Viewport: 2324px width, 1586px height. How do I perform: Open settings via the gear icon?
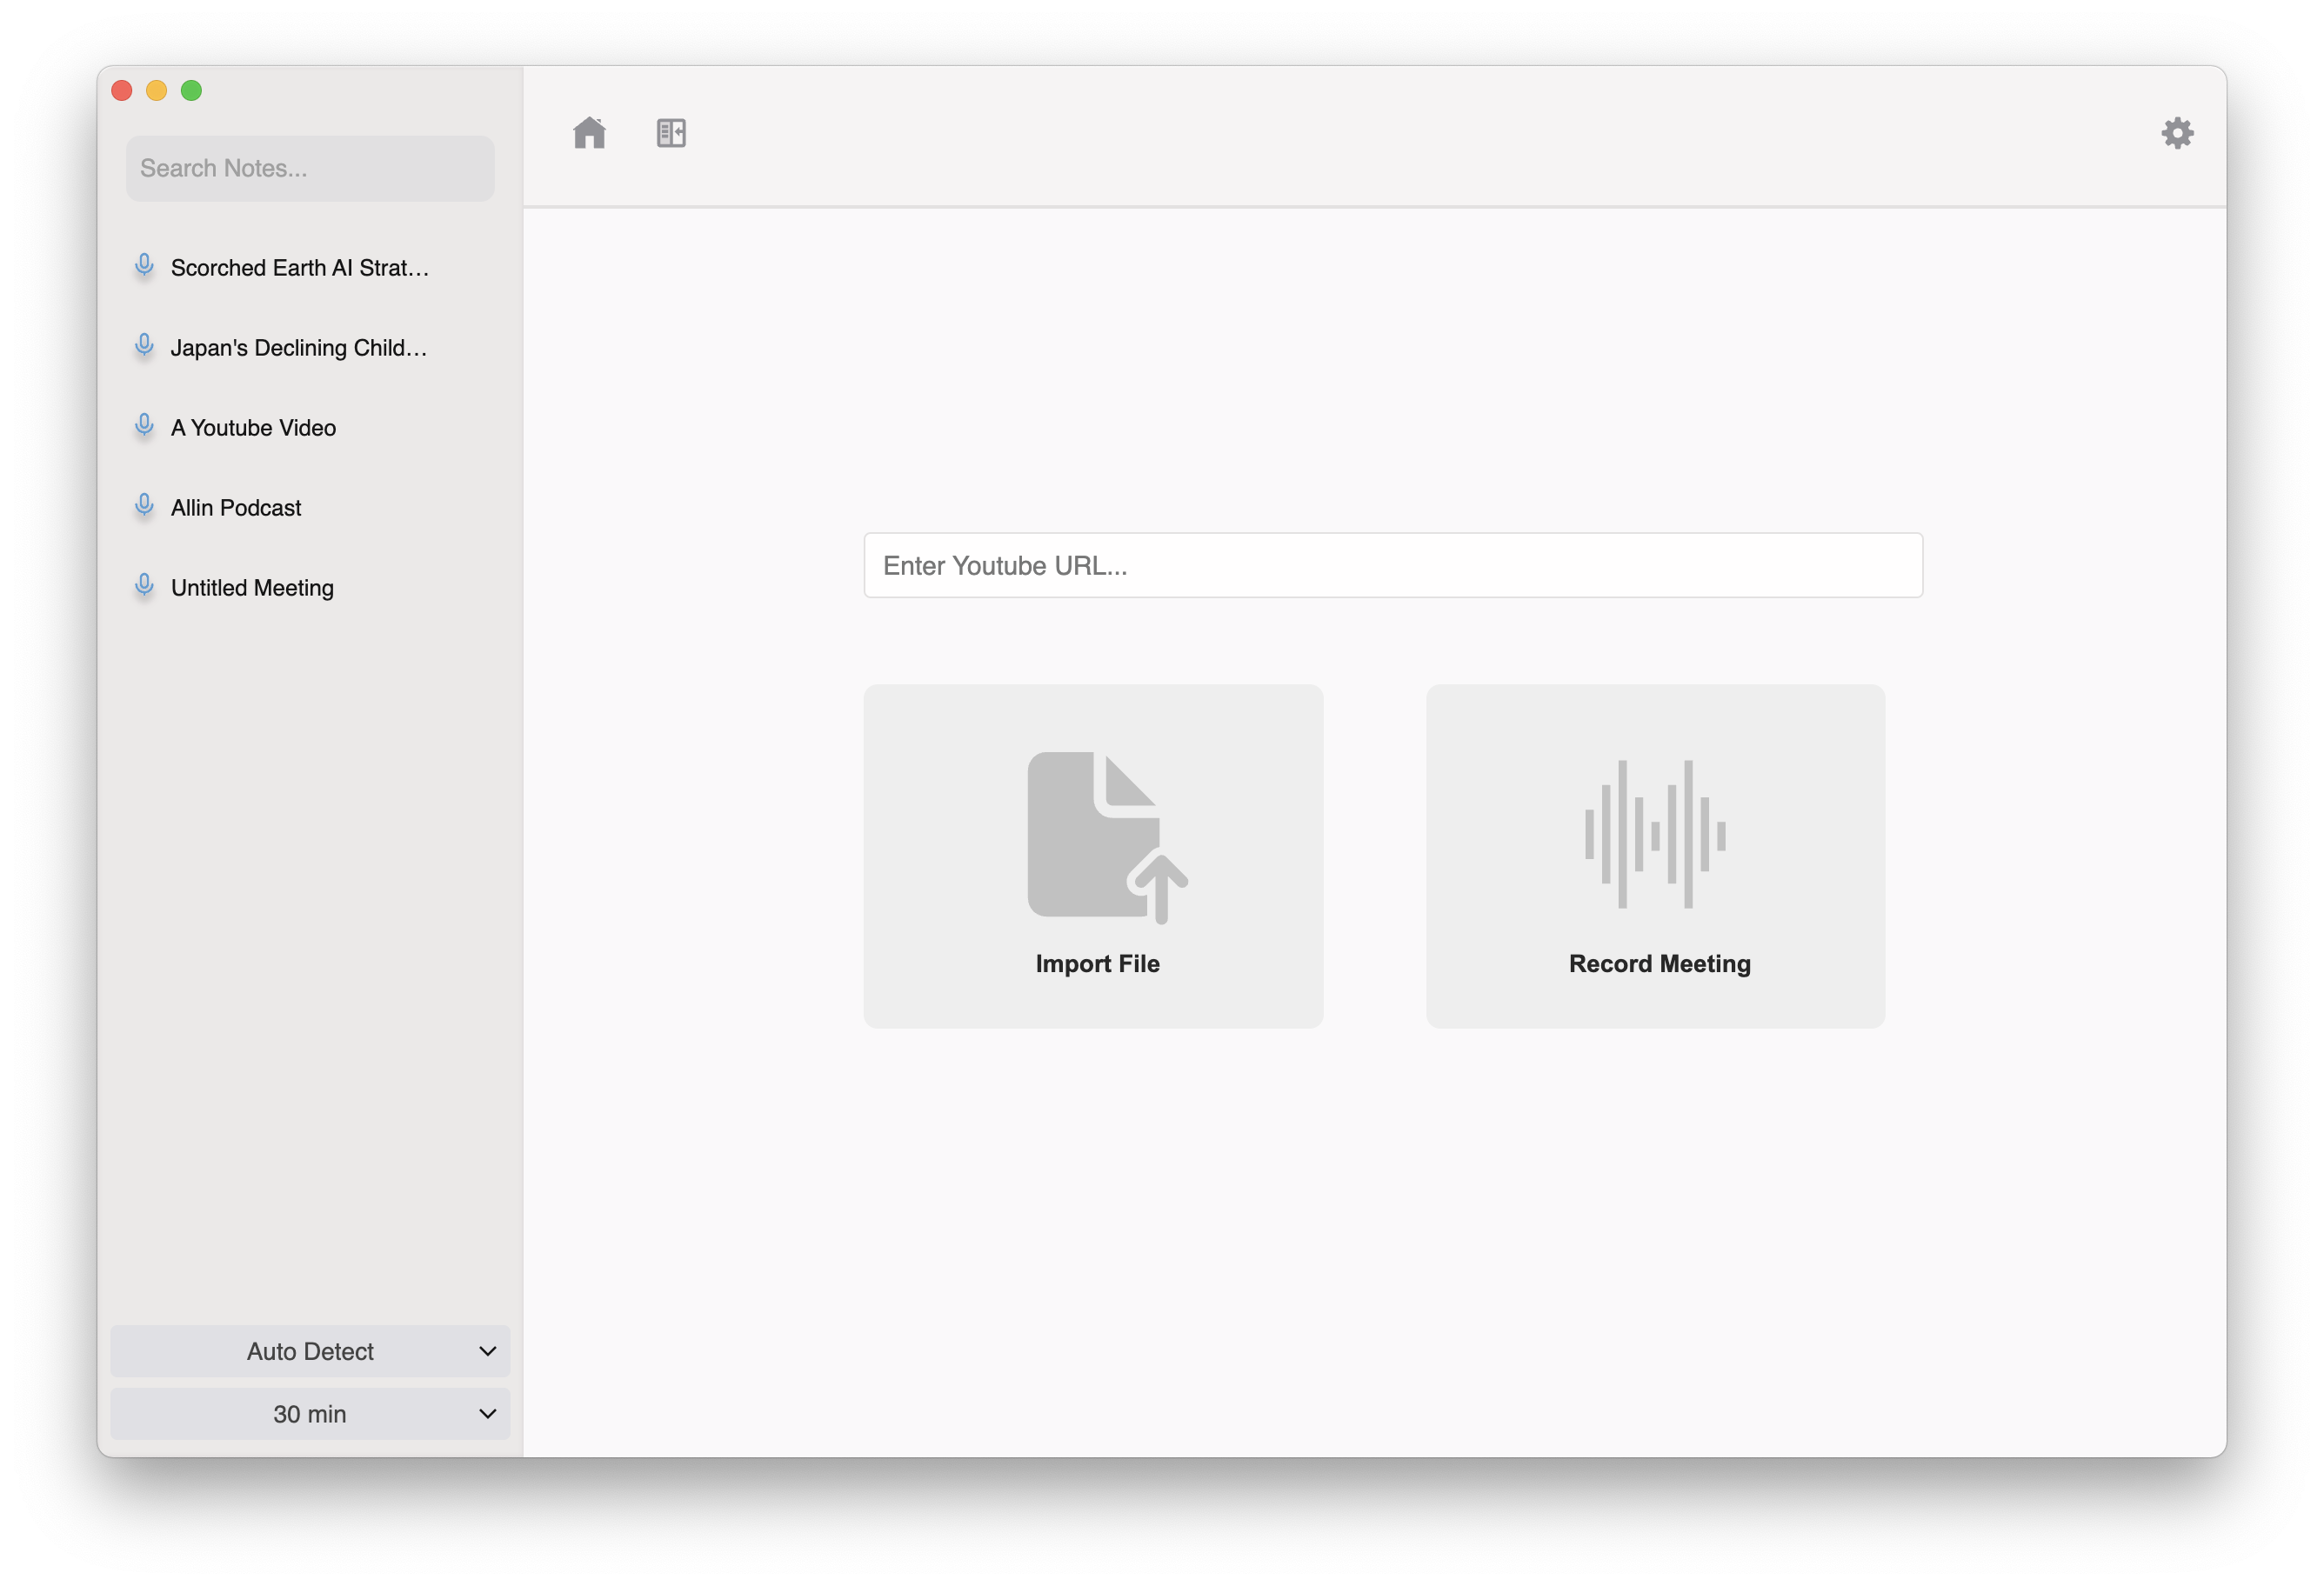2177,132
